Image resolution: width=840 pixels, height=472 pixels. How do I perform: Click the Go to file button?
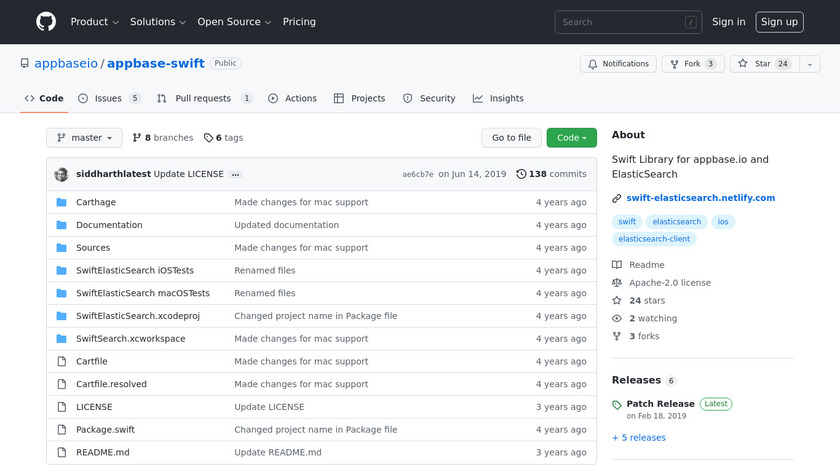(x=511, y=138)
